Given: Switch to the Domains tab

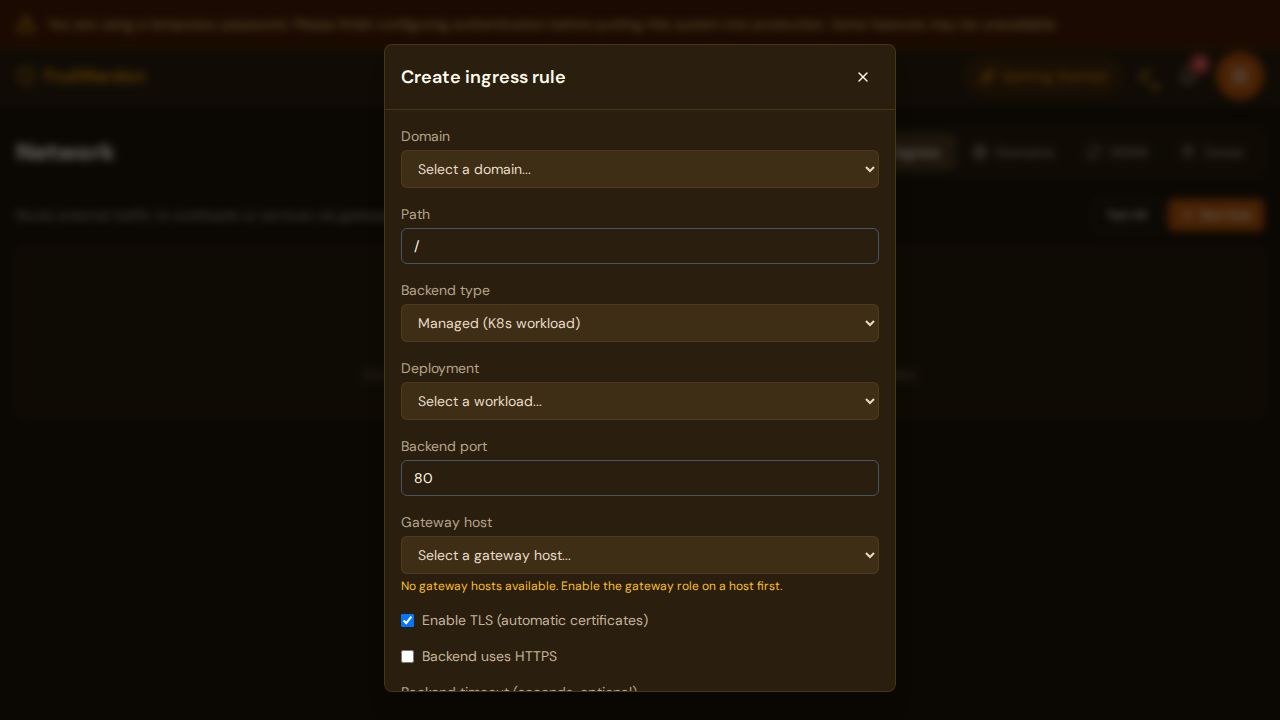Looking at the screenshot, I should [x=1015, y=152].
